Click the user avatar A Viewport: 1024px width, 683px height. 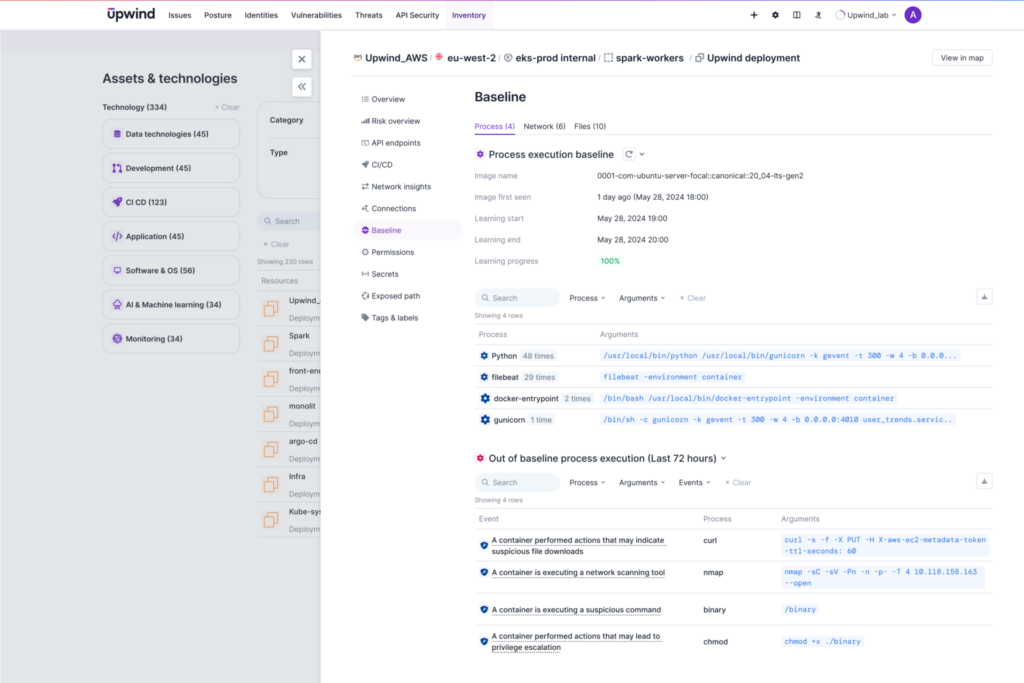pos(913,15)
